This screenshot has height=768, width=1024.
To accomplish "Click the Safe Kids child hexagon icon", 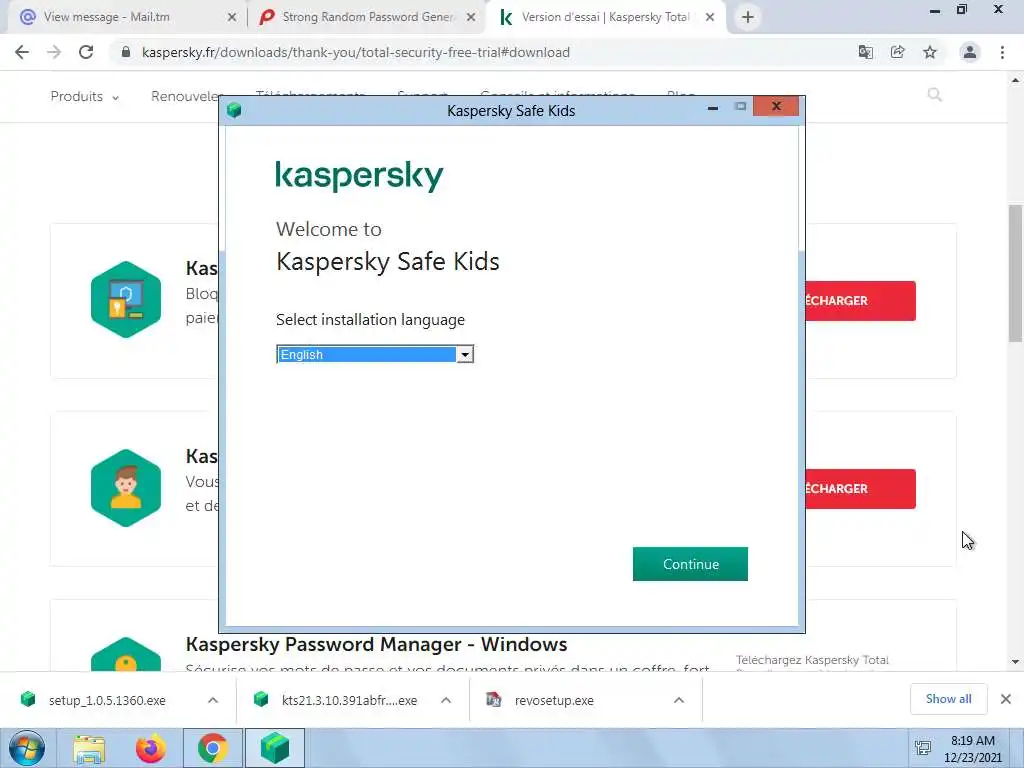I will click(x=126, y=487).
